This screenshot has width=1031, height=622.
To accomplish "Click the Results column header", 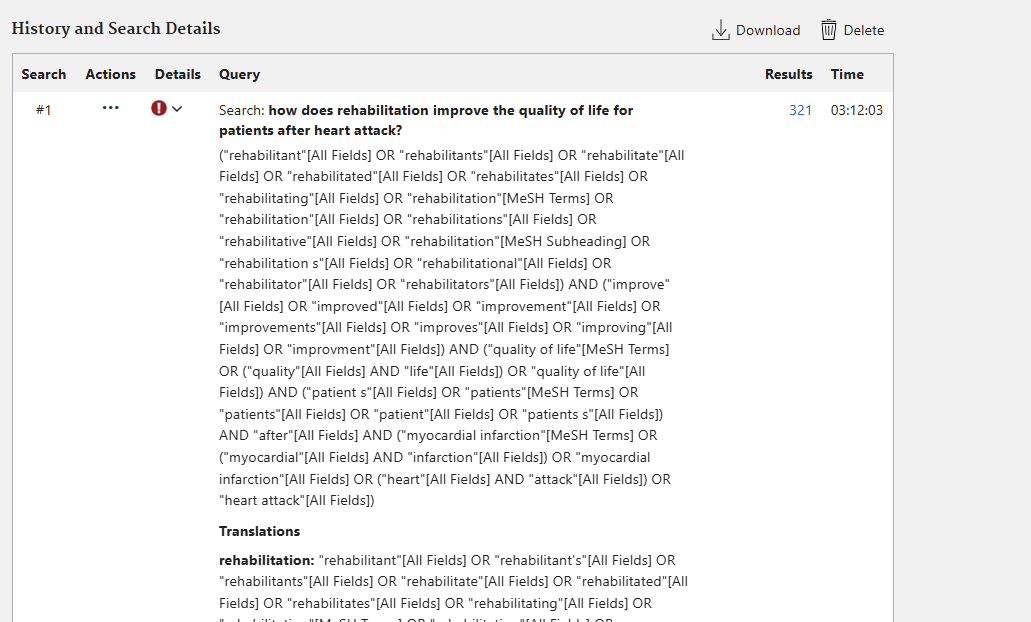I will coord(788,74).
